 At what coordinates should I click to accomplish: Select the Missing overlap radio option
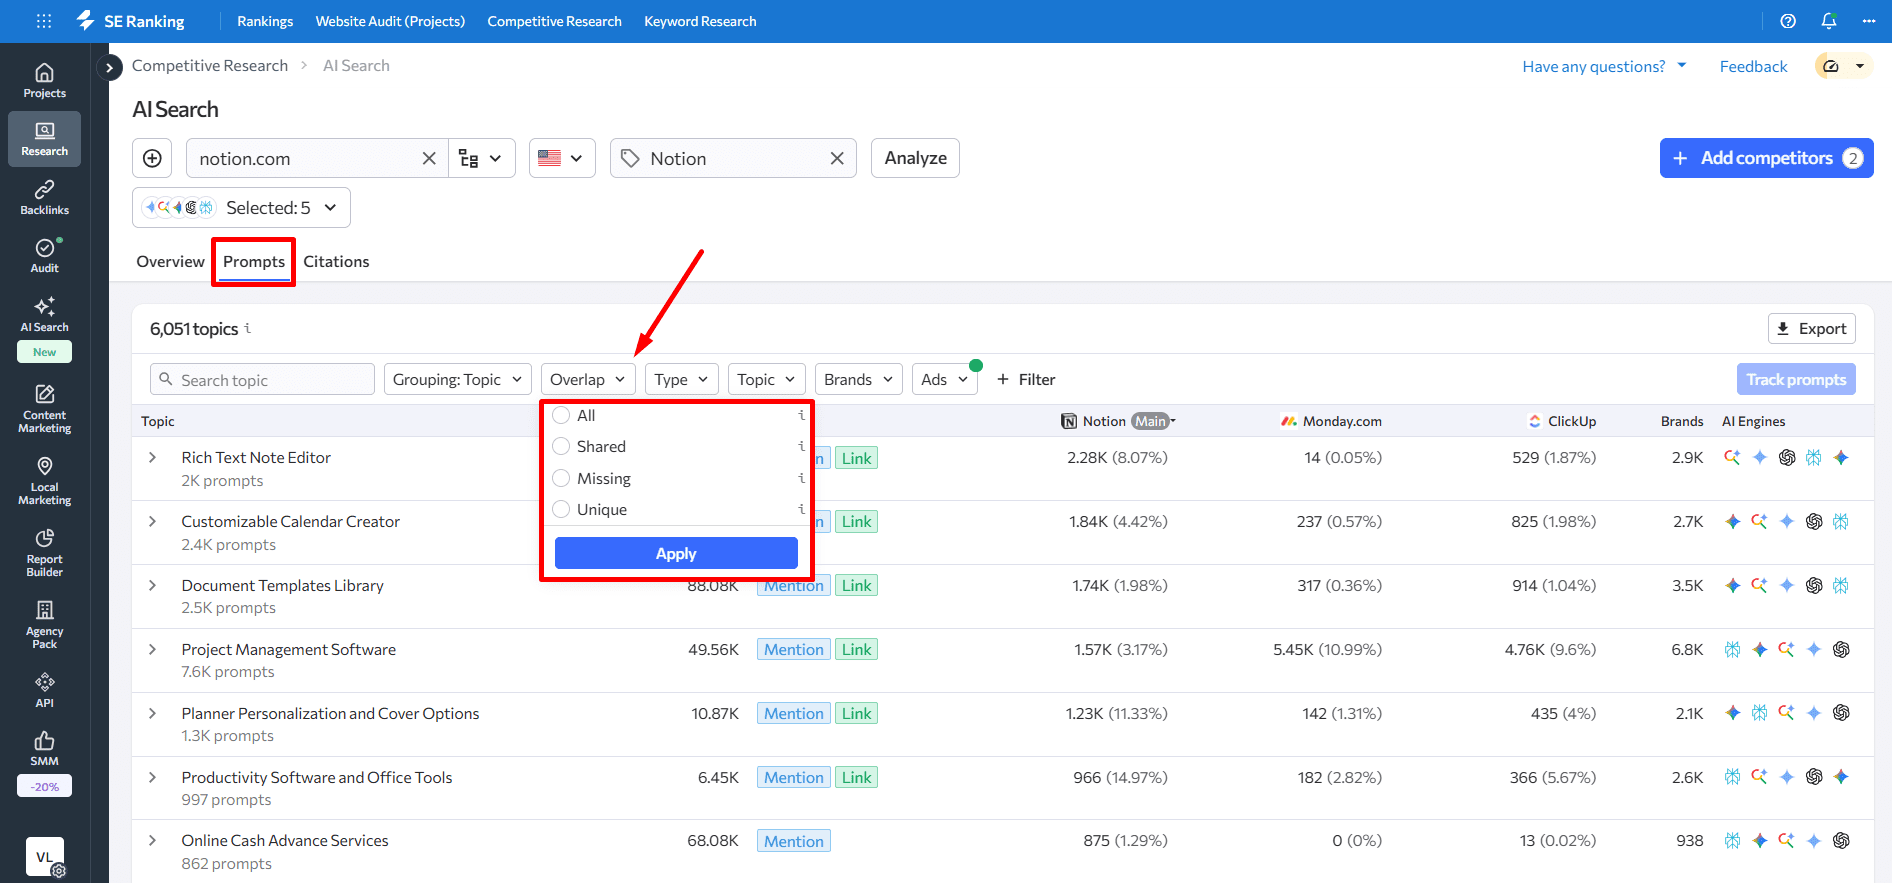(x=561, y=478)
